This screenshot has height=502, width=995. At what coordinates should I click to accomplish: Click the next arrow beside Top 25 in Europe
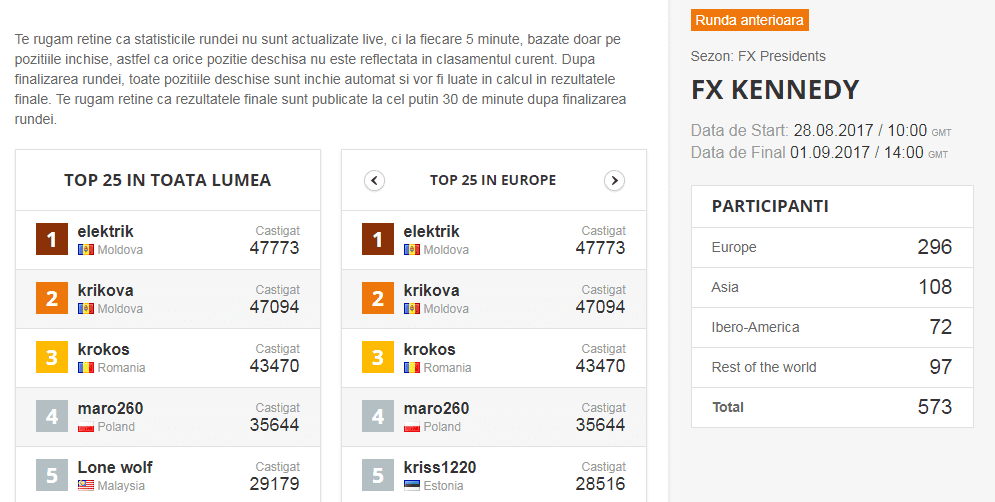(614, 181)
